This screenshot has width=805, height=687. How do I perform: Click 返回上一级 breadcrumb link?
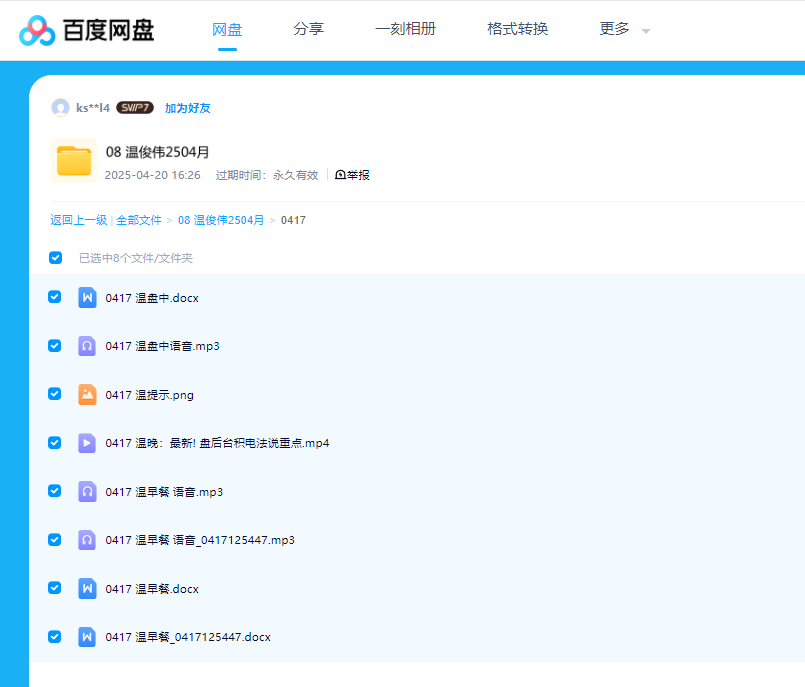click(78, 220)
